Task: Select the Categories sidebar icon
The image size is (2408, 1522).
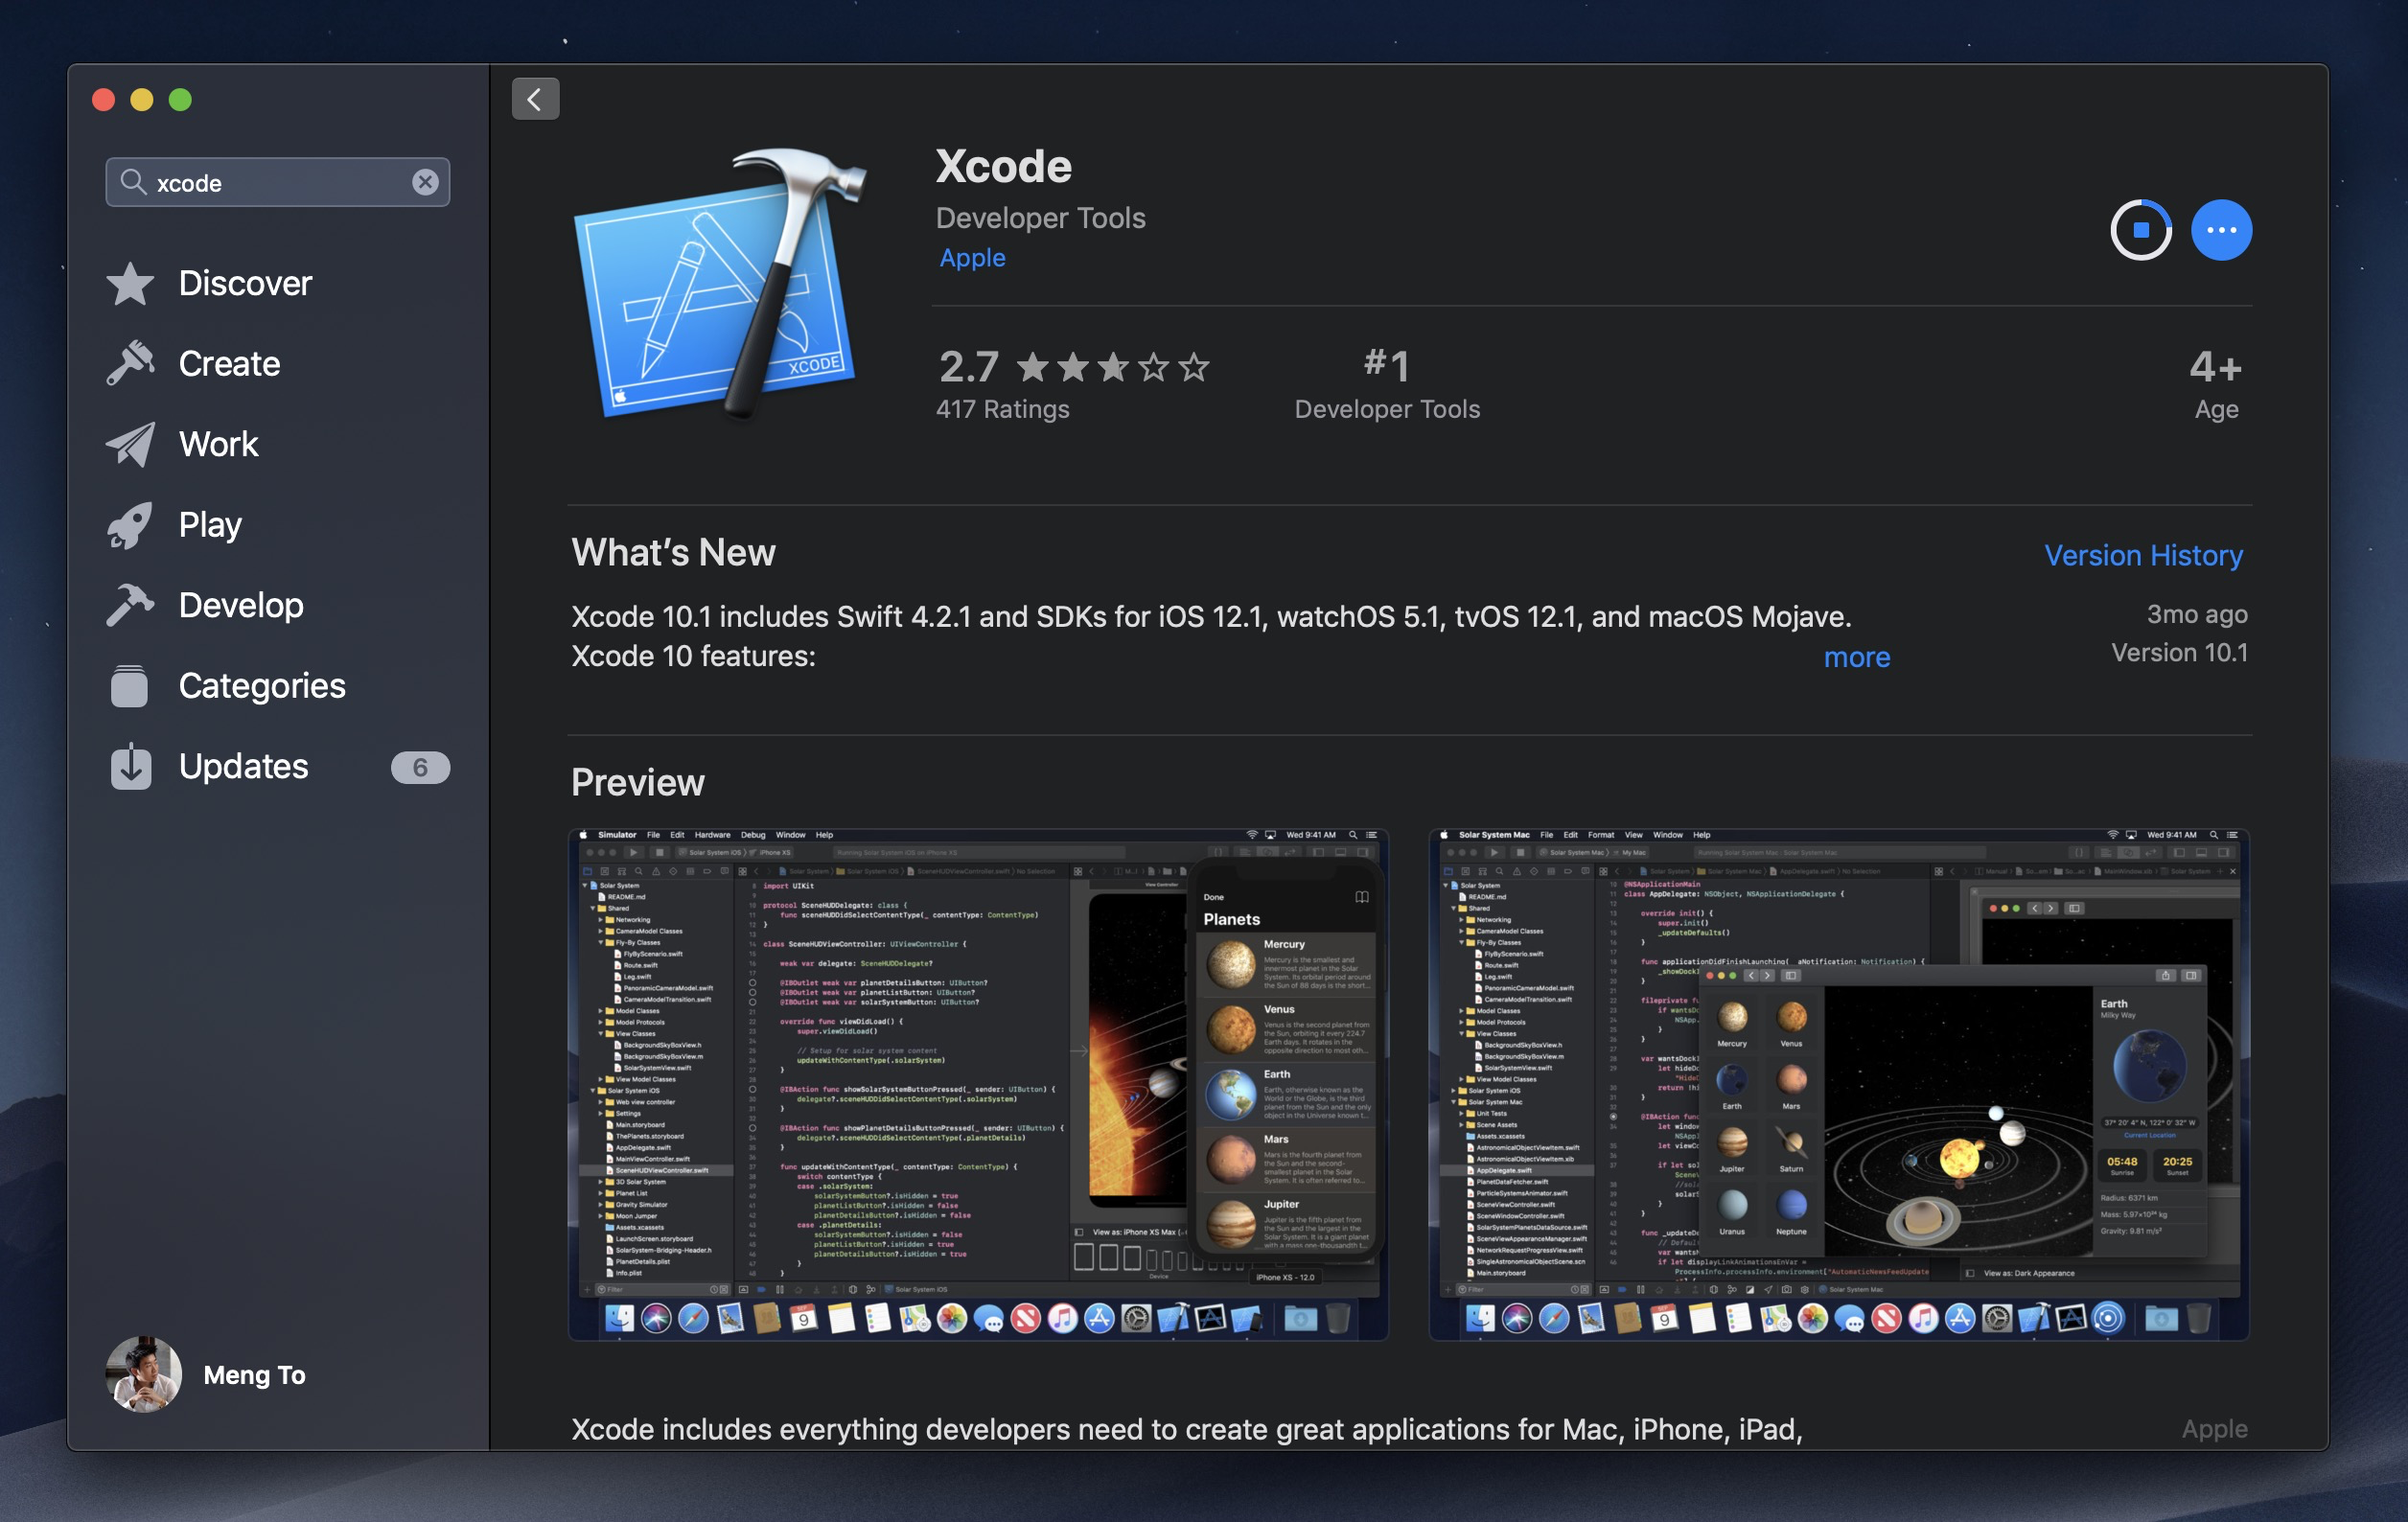Action: [x=131, y=684]
